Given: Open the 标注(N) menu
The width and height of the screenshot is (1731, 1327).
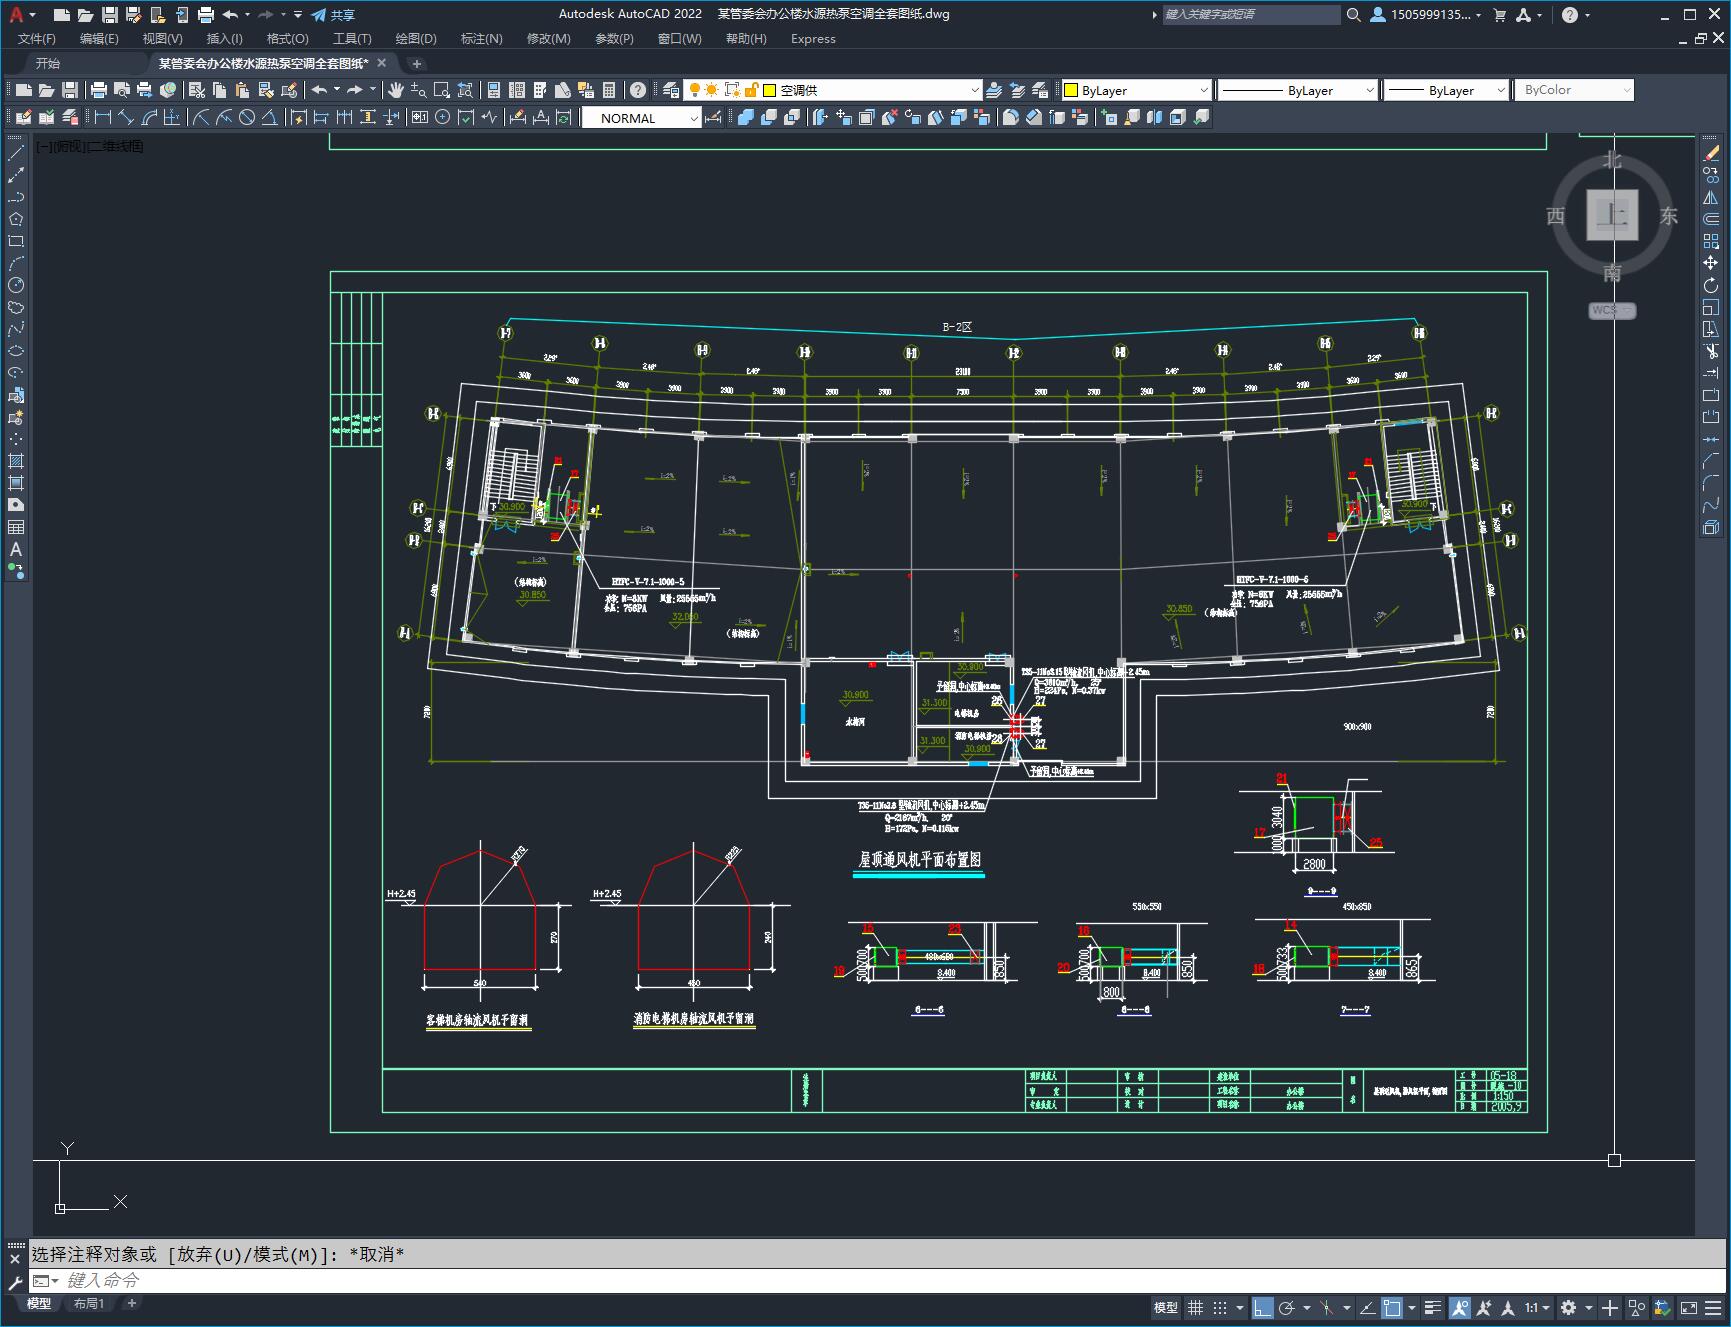Looking at the screenshot, I should 481,38.
